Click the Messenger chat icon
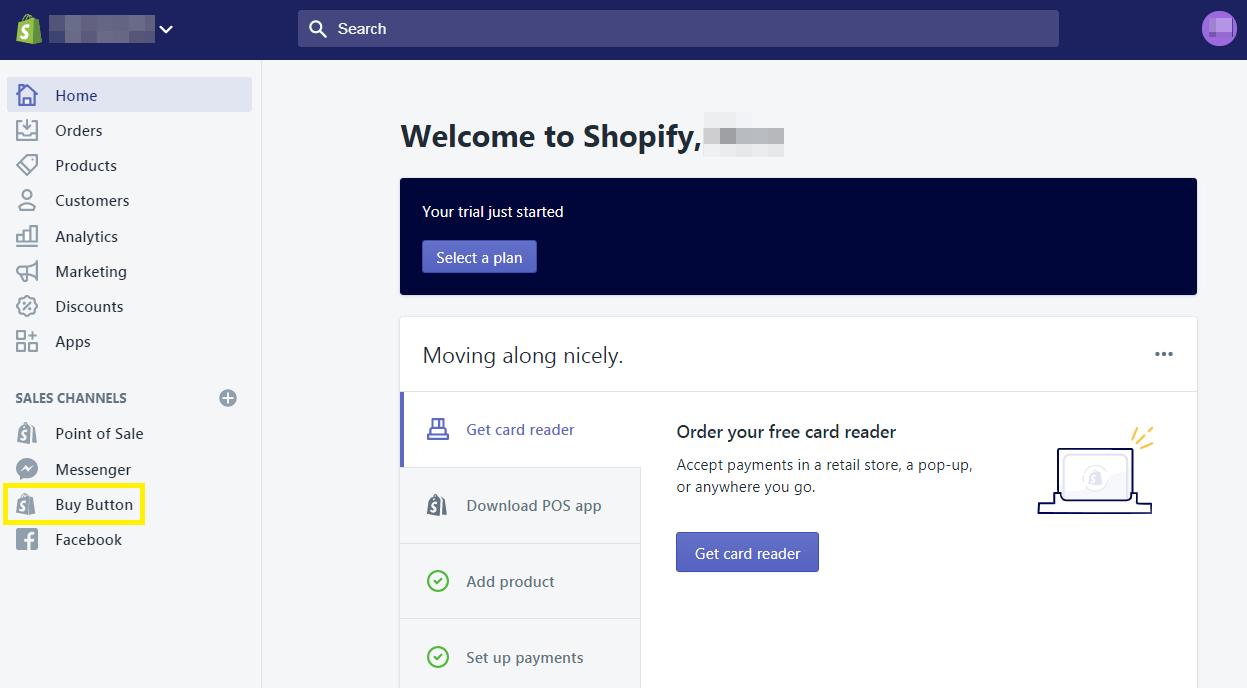Screen dimensions: 1247x688 pos(27,469)
